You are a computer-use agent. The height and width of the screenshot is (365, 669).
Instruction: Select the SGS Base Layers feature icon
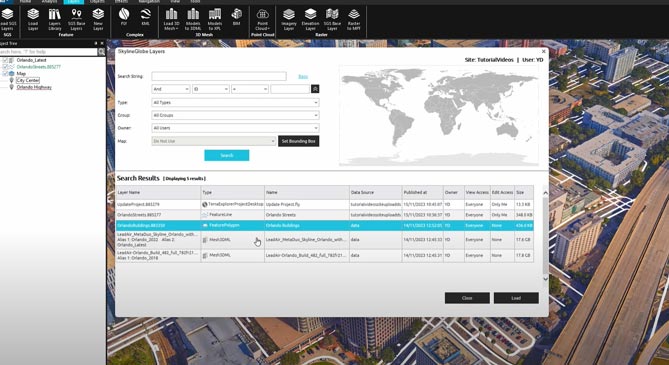pyautogui.click(x=76, y=19)
